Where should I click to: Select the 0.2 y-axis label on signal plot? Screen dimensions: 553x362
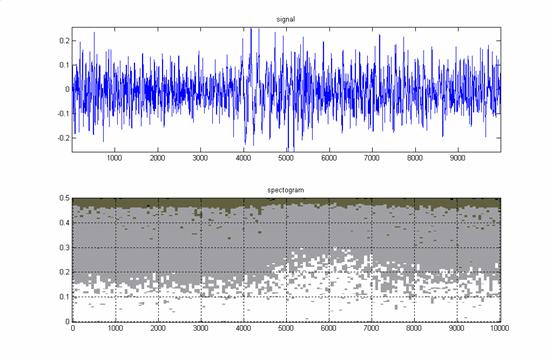[x=65, y=41]
